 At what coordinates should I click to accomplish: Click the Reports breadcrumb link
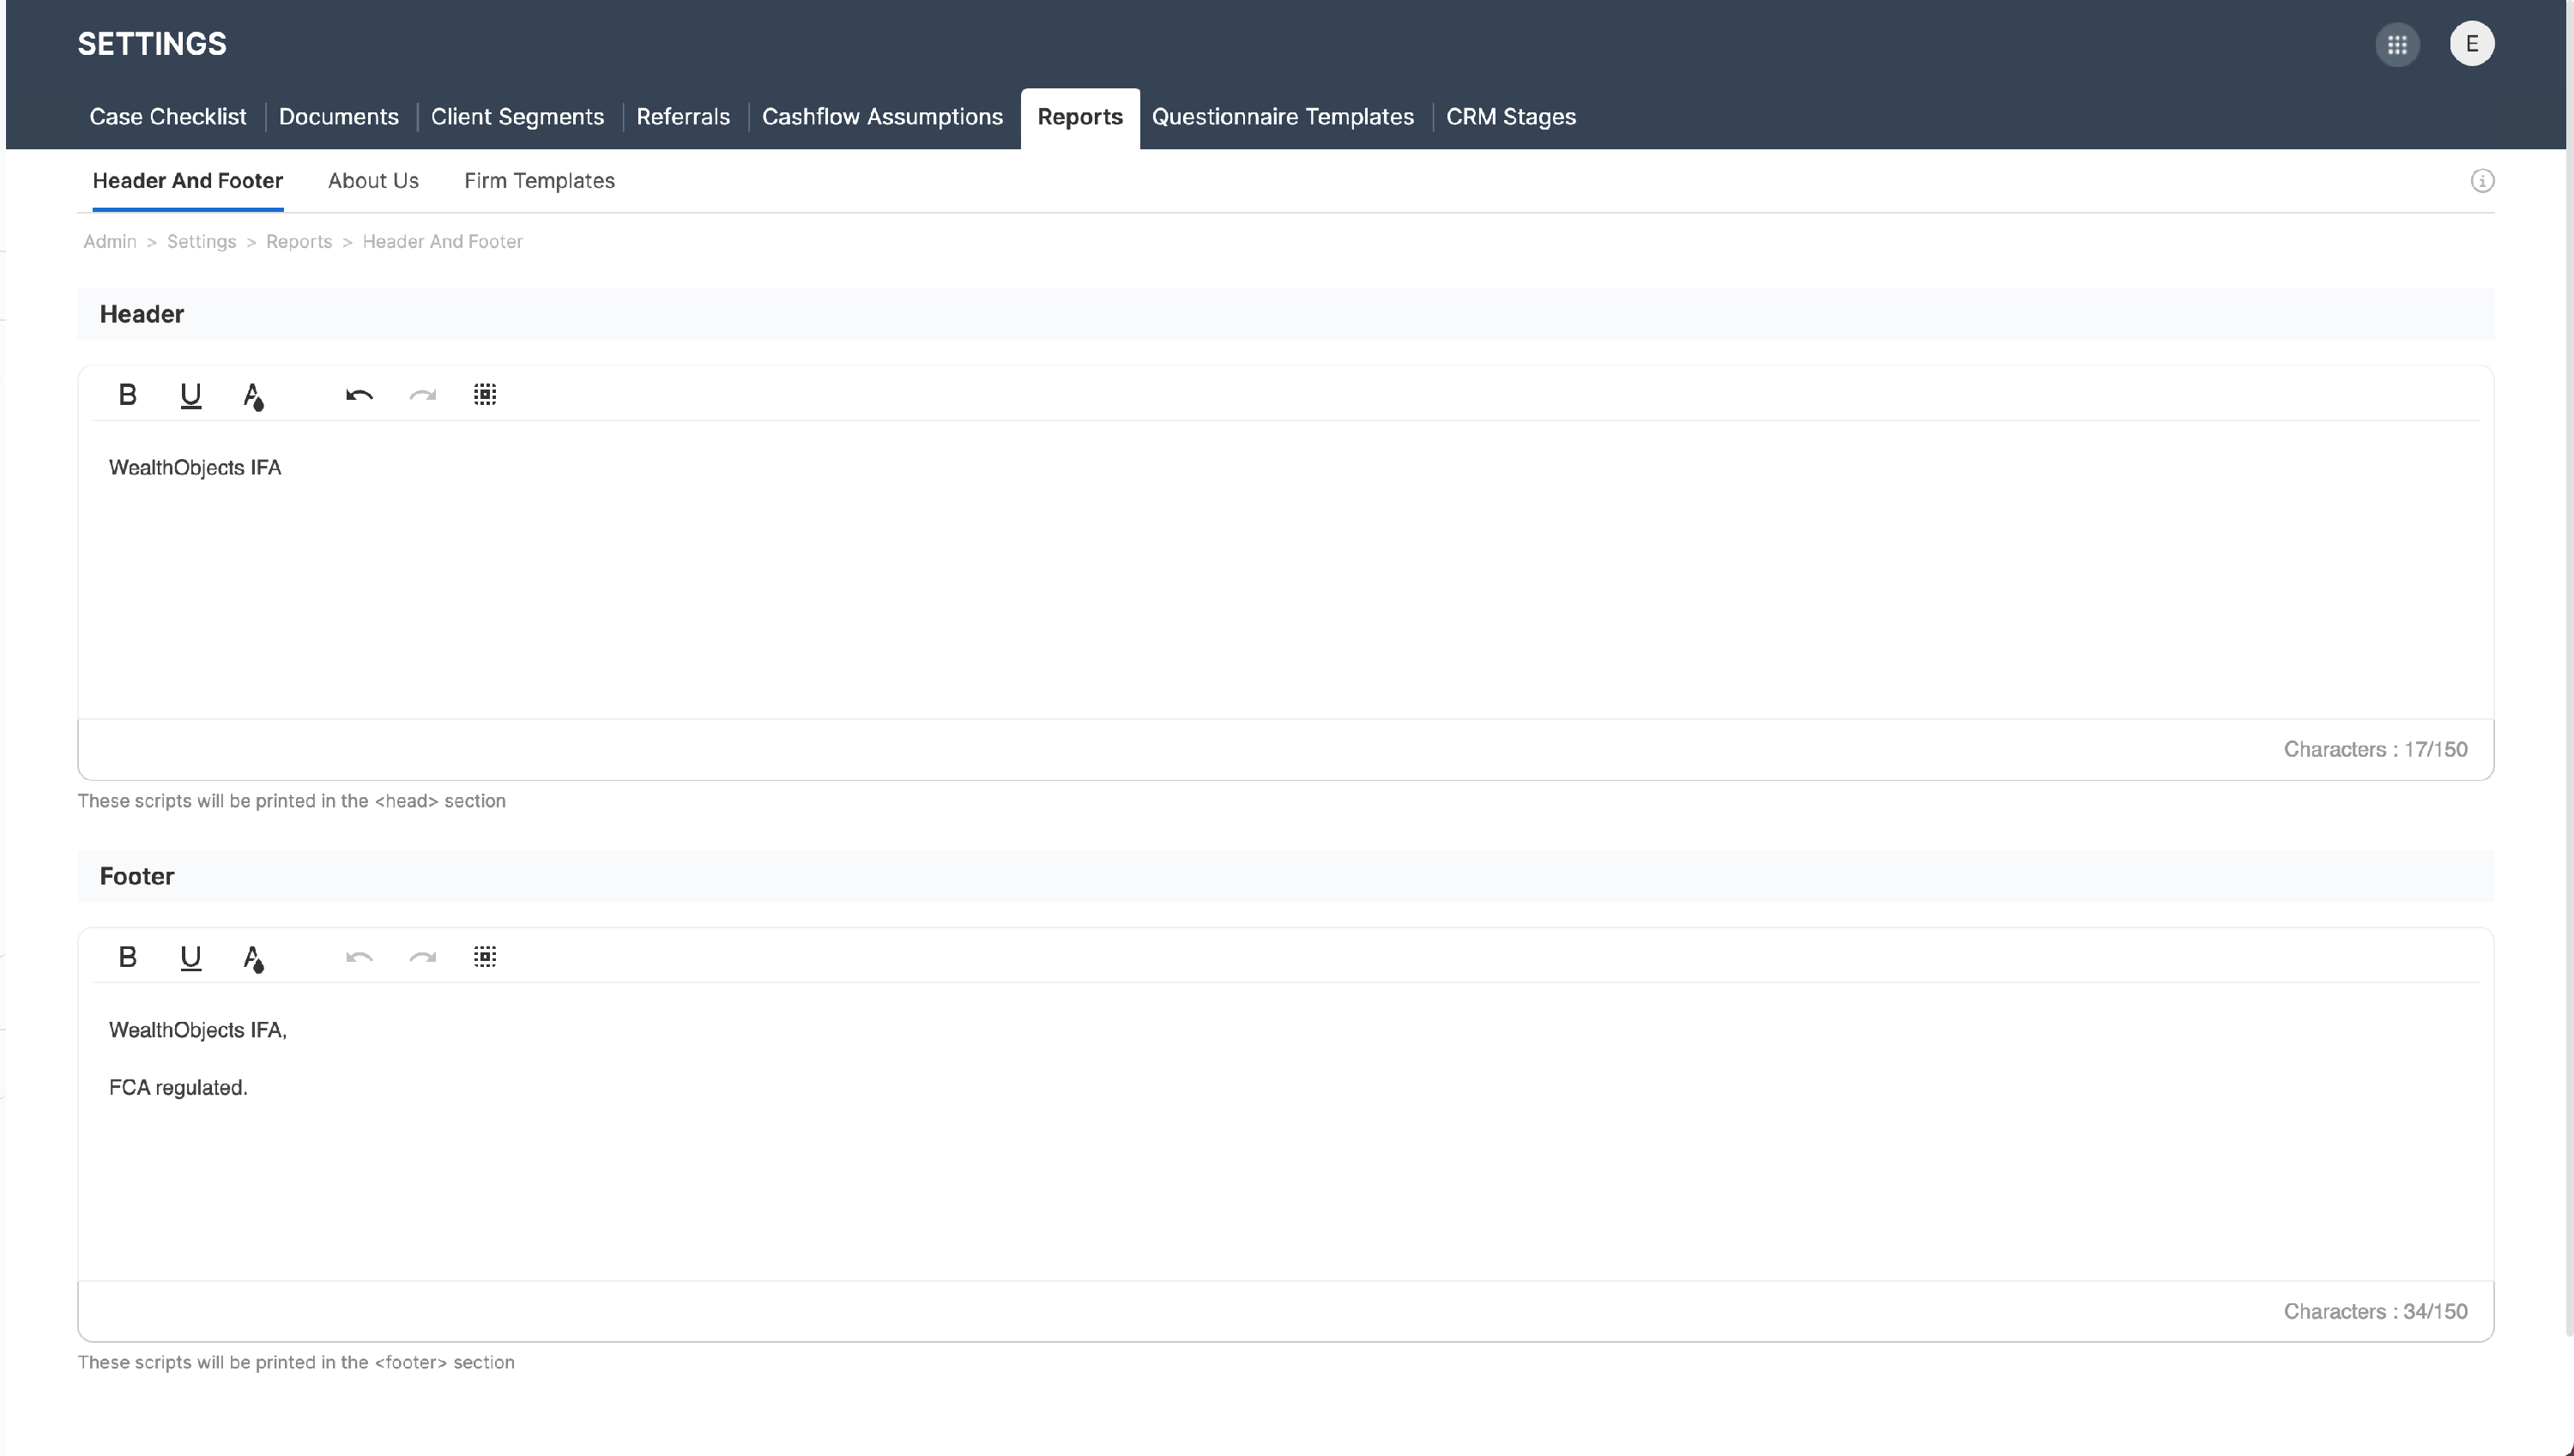[299, 242]
